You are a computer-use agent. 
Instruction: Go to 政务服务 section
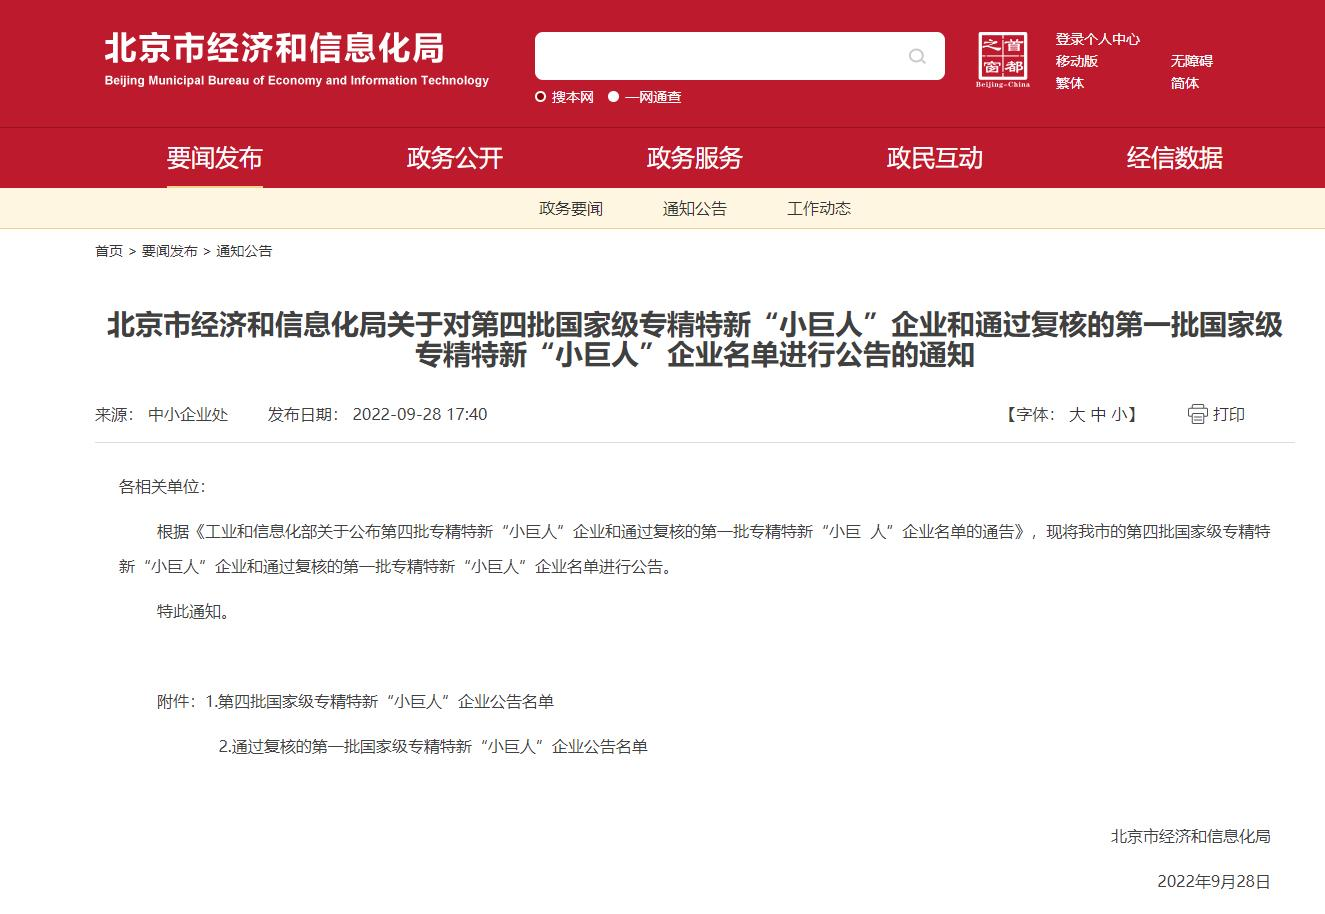point(694,158)
